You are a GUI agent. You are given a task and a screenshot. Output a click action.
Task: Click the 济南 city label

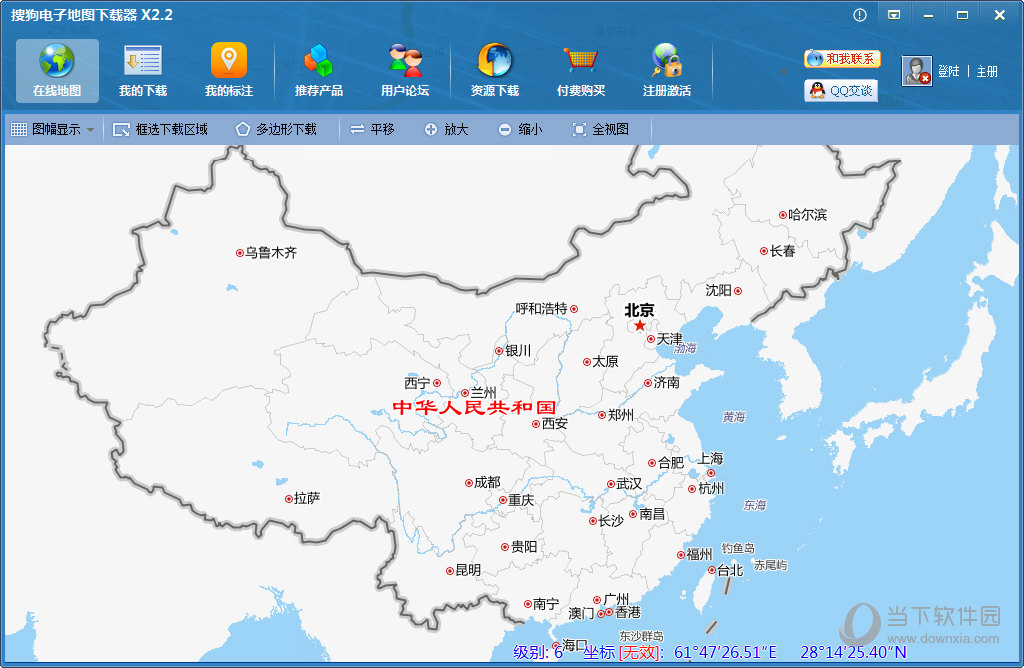(x=666, y=383)
